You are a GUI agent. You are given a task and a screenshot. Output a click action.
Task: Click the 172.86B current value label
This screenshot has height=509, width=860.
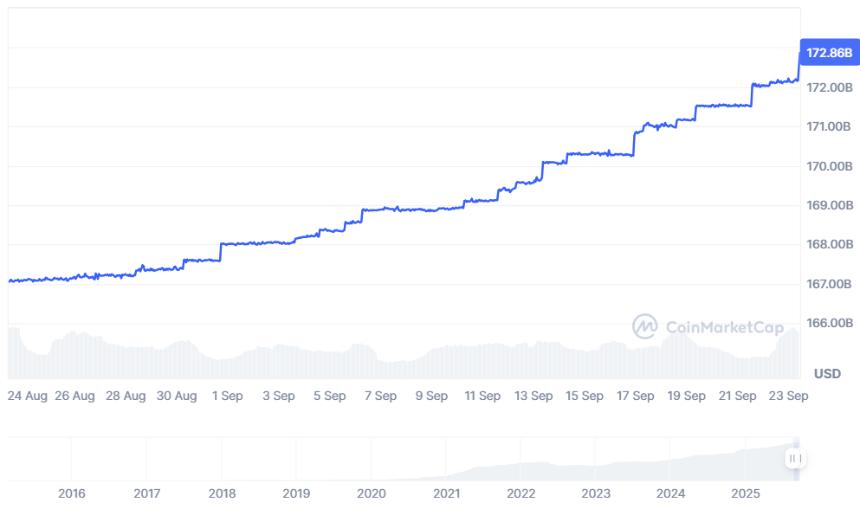point(831,52)
